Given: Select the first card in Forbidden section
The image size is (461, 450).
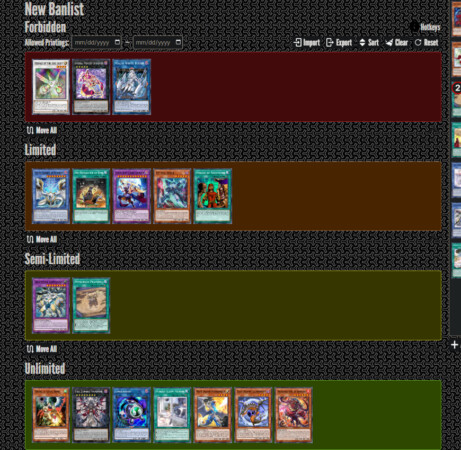Looking at the screenshot, I should tap(51, 87).
